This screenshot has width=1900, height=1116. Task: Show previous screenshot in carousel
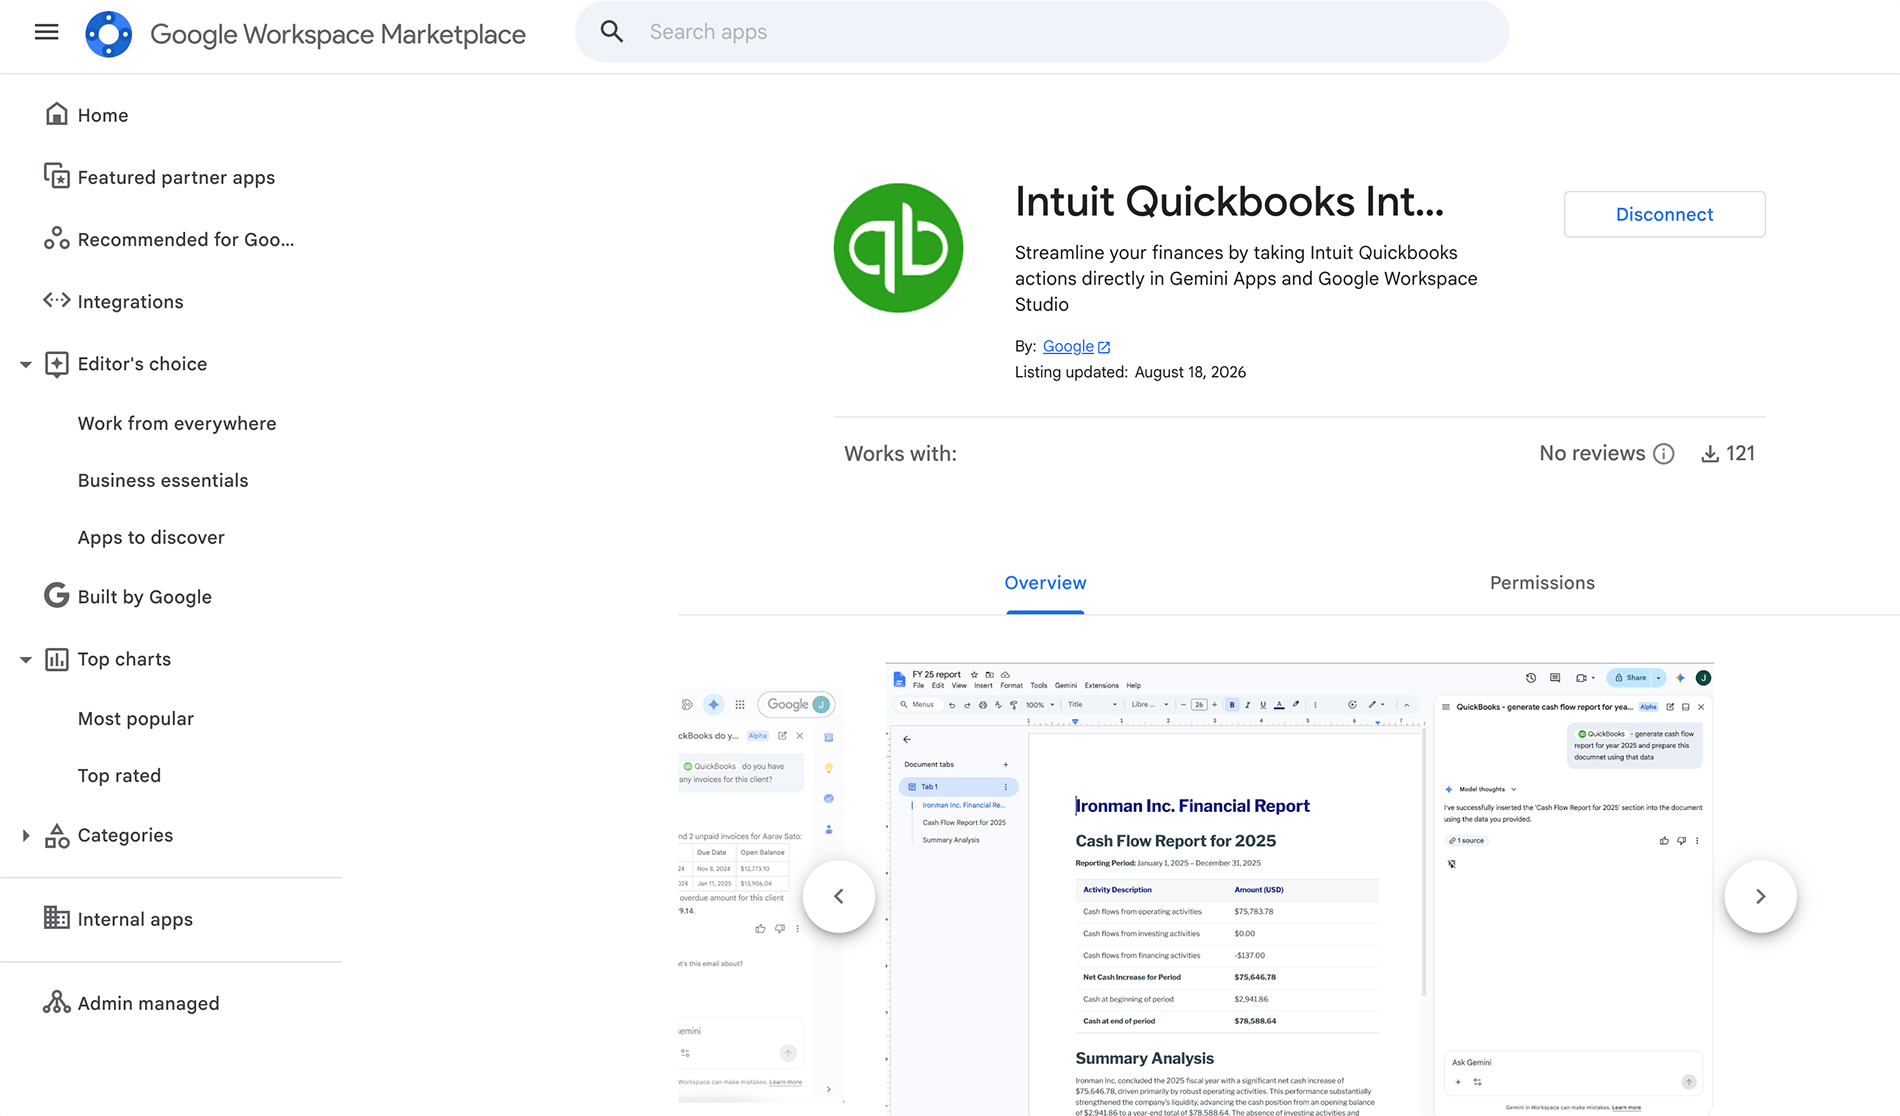[839, 896]
